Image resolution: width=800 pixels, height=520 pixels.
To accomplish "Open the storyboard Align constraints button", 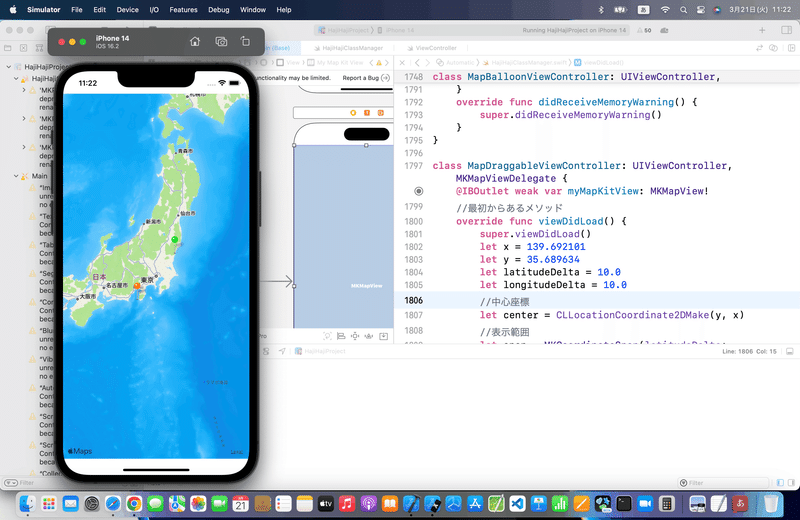I will point(341,336).
